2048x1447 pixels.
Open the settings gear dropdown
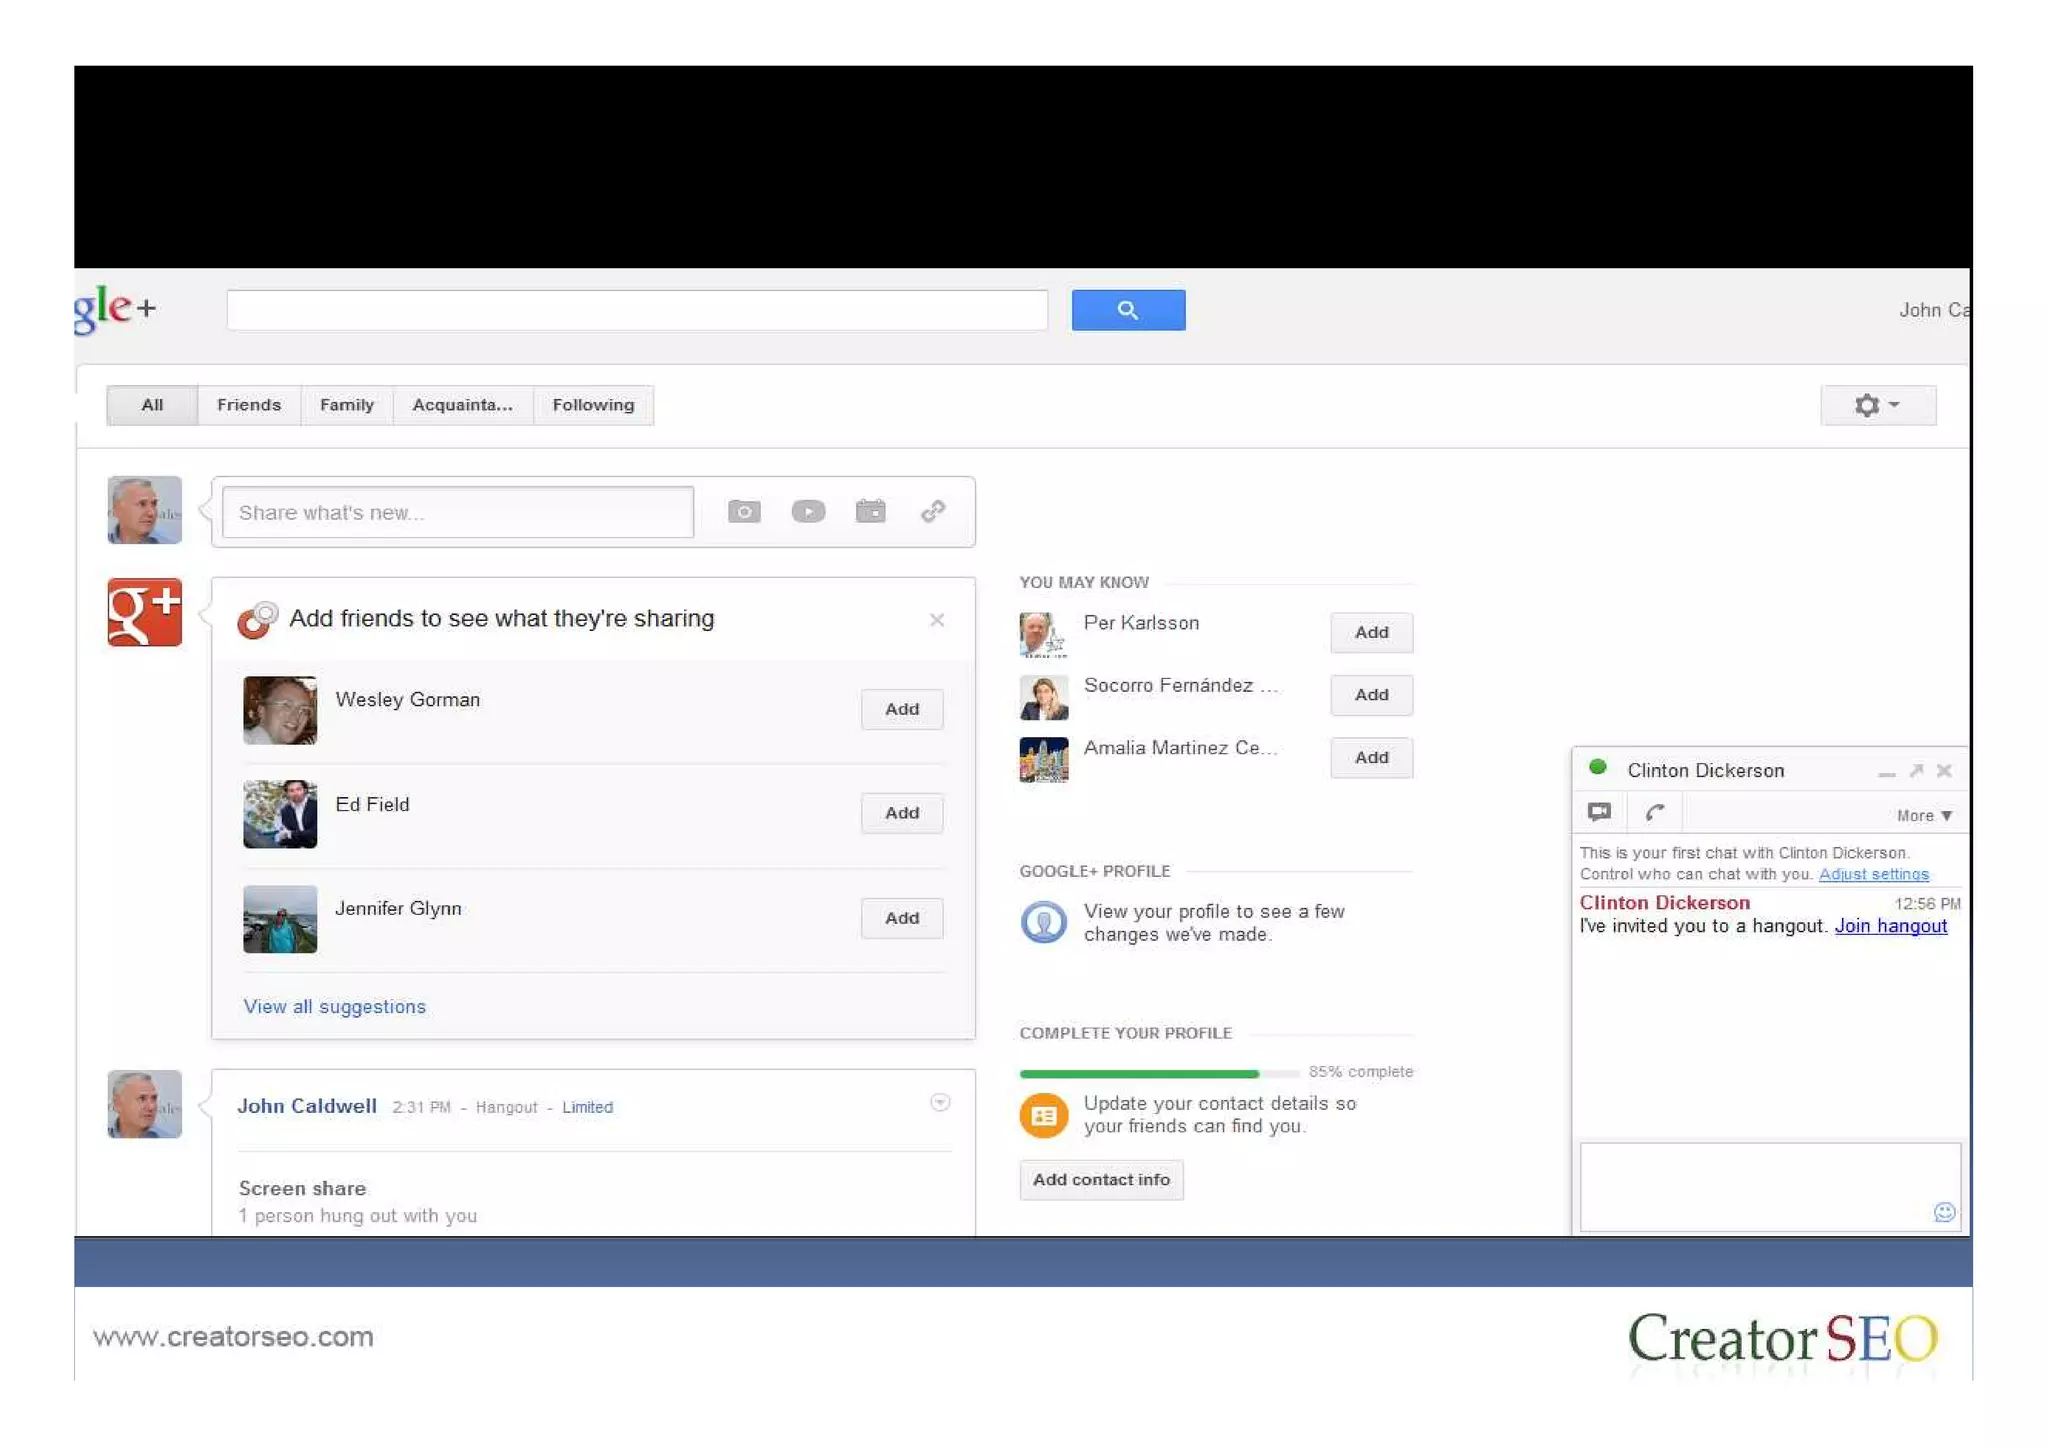point(1877,405)
